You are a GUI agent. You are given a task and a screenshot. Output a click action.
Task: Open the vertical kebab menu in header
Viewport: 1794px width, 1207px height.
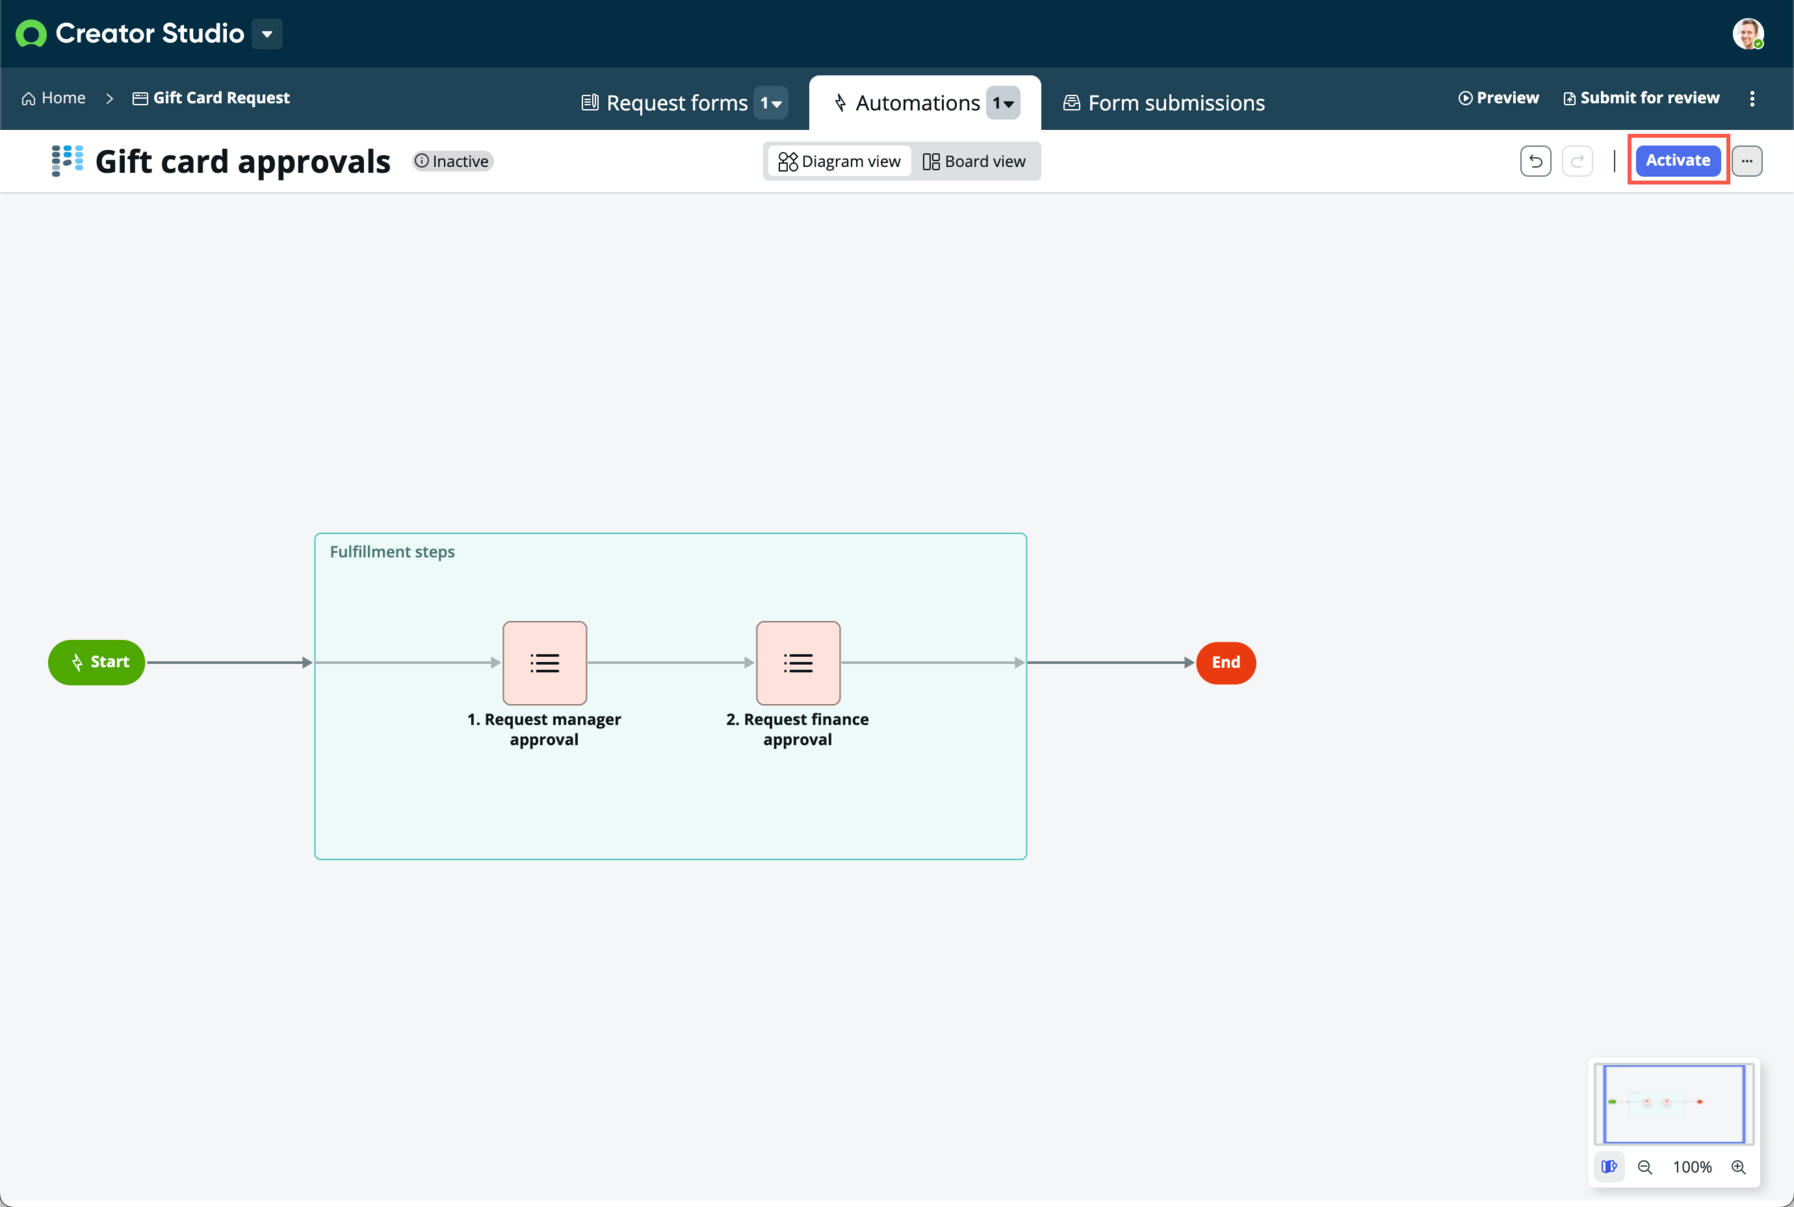pos(1752,98)
